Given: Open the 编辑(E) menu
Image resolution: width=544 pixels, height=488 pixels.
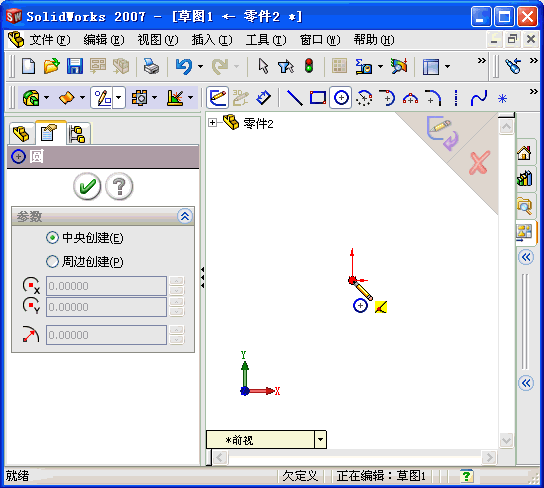Looking at the screenshot, I should point(103,40).
